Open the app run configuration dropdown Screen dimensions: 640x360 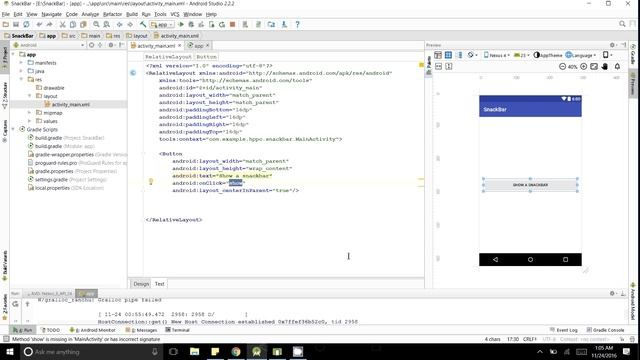[x=162, y=24]
